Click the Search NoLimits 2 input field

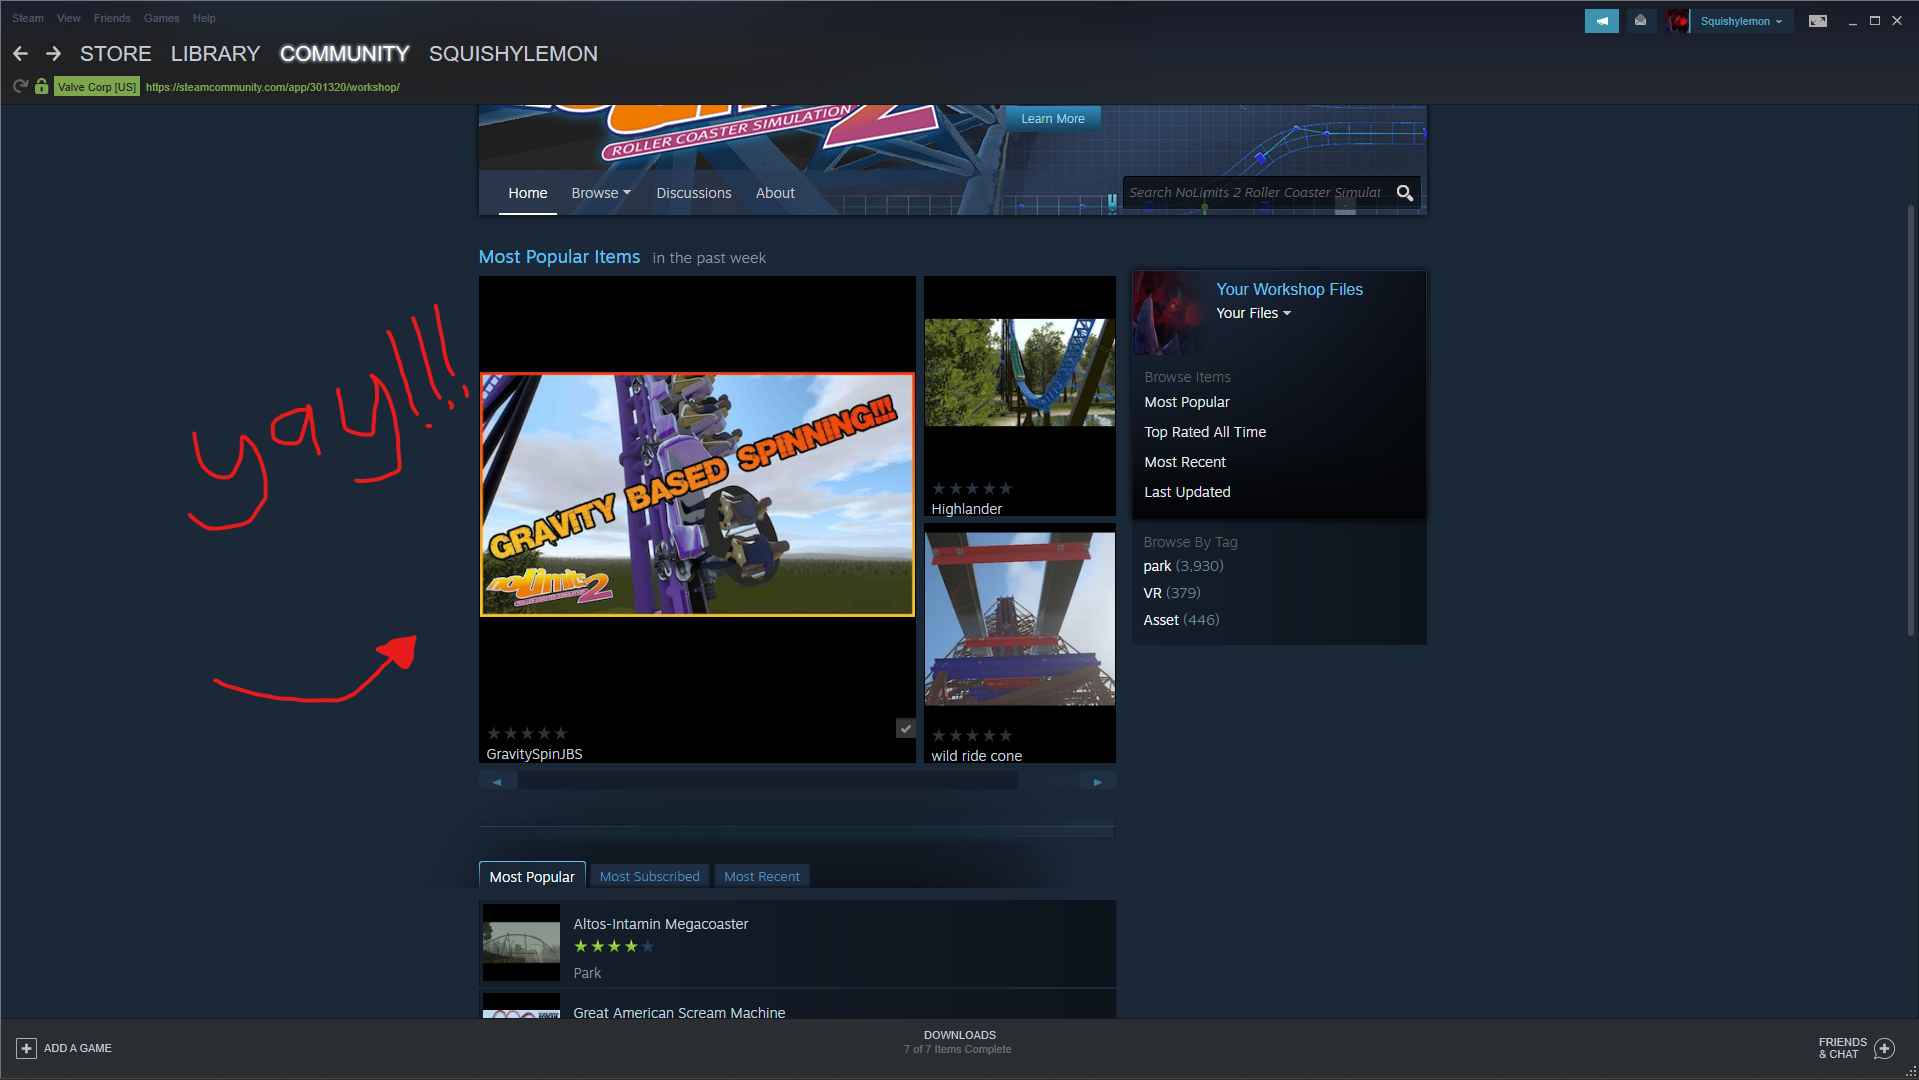(x=1256, y=193)
